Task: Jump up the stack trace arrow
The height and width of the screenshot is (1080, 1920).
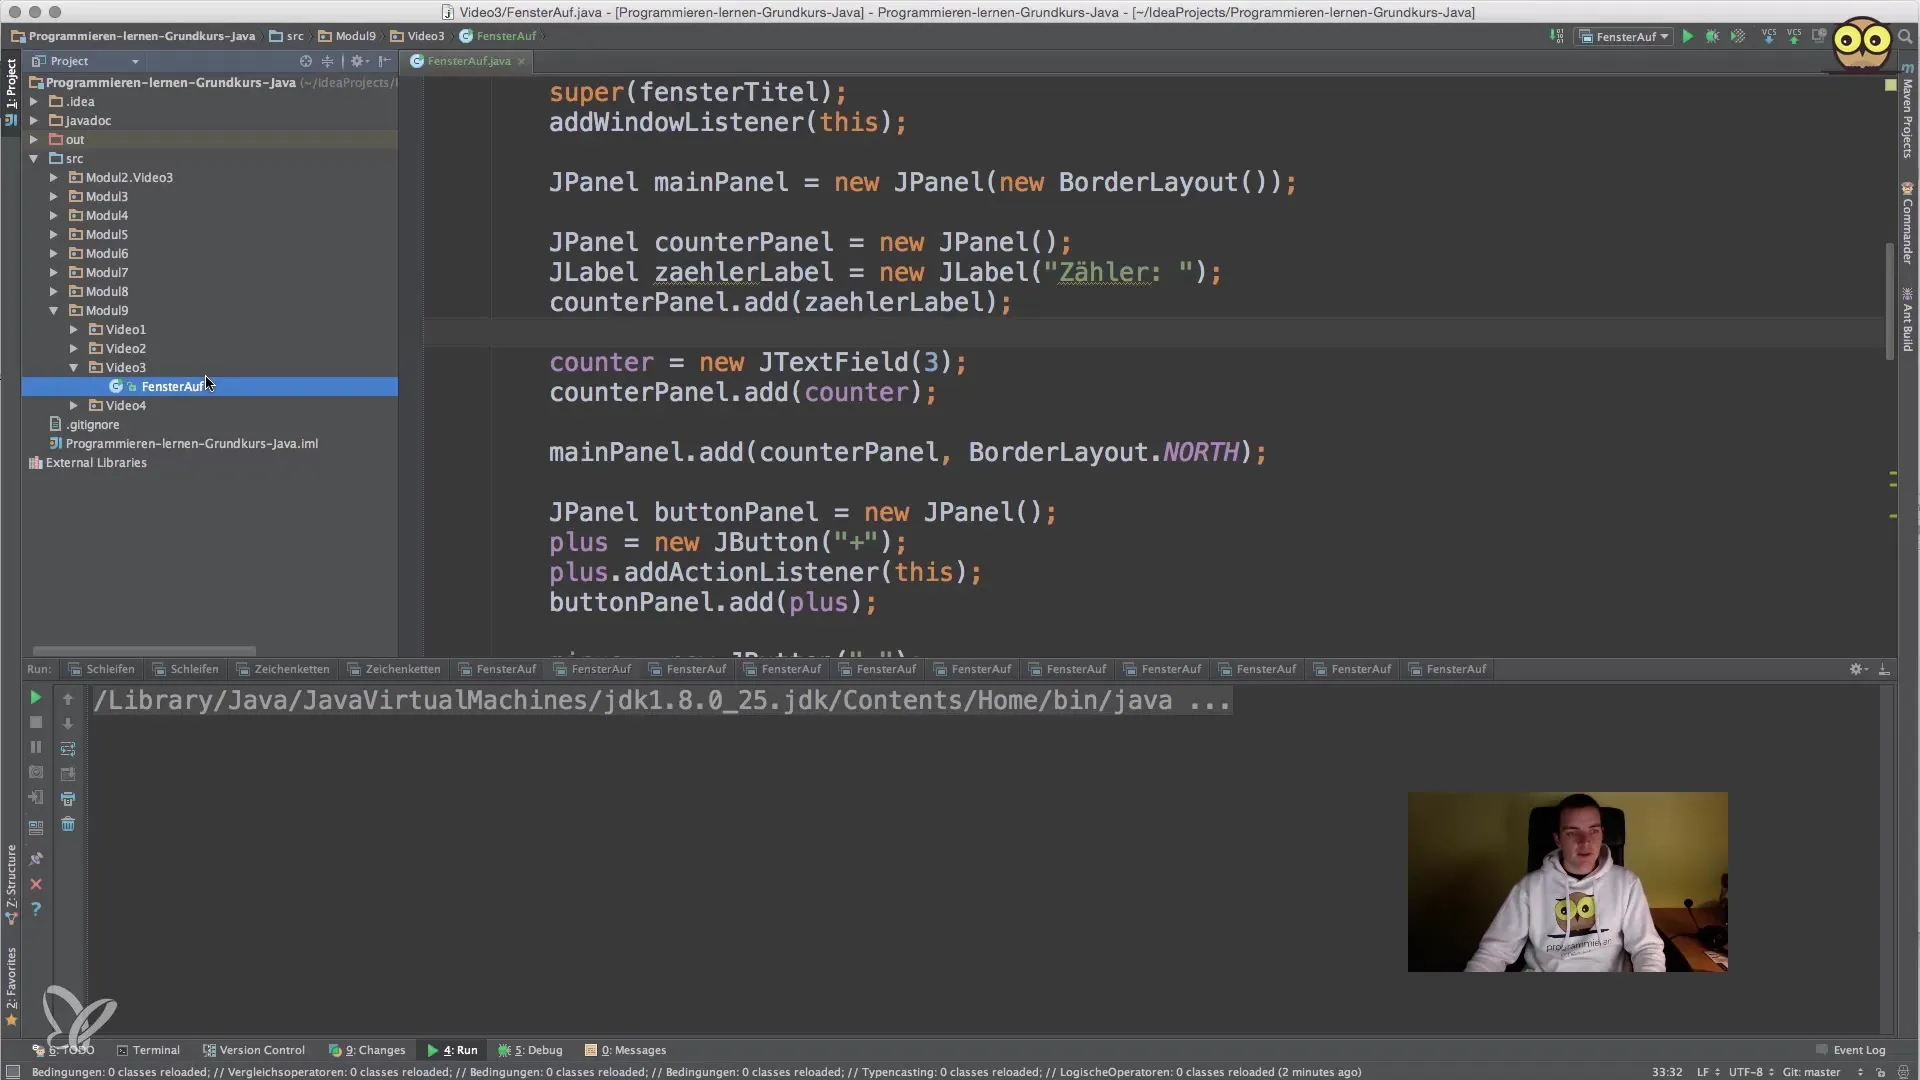Action: click(x=68, y=699)
